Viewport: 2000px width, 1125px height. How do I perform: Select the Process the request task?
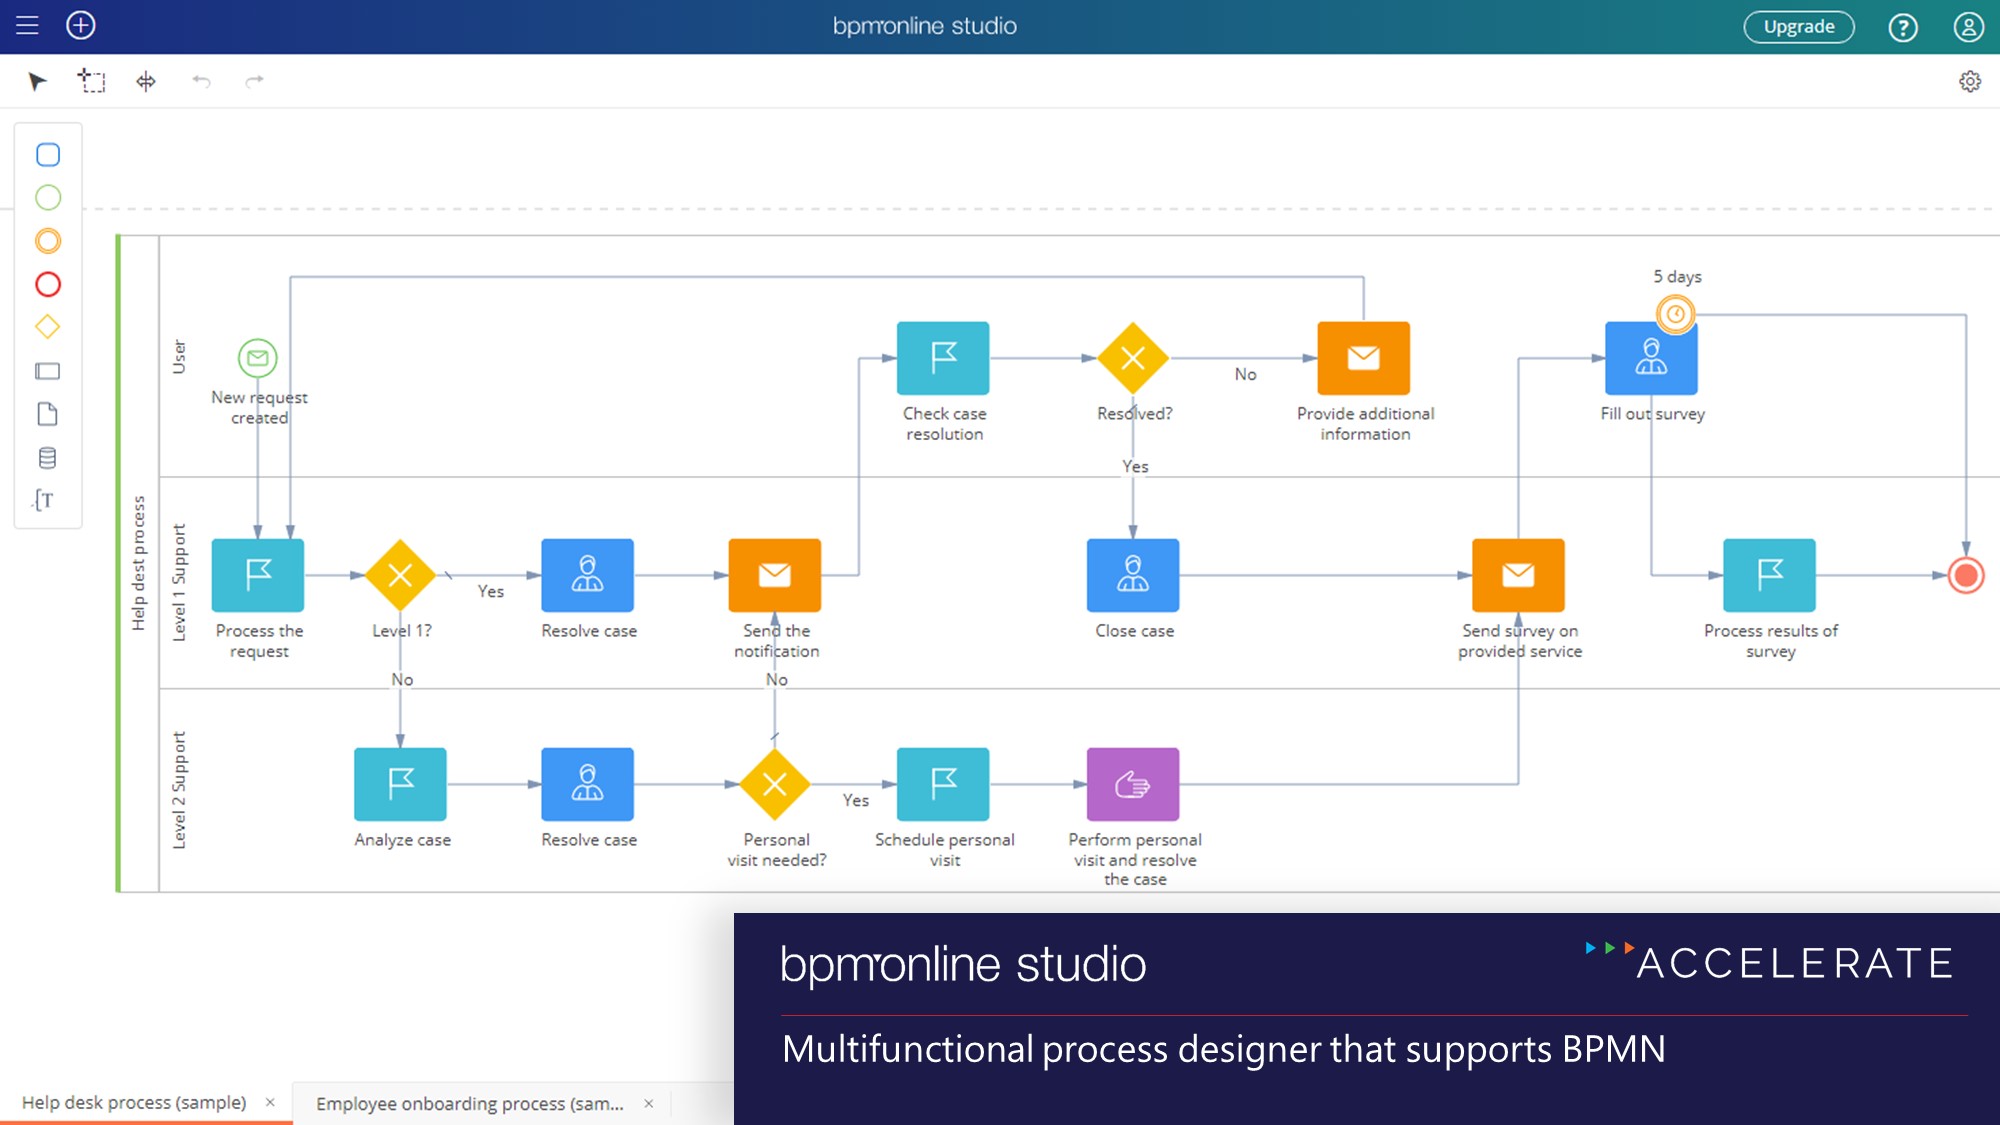[x=258, y=575]
